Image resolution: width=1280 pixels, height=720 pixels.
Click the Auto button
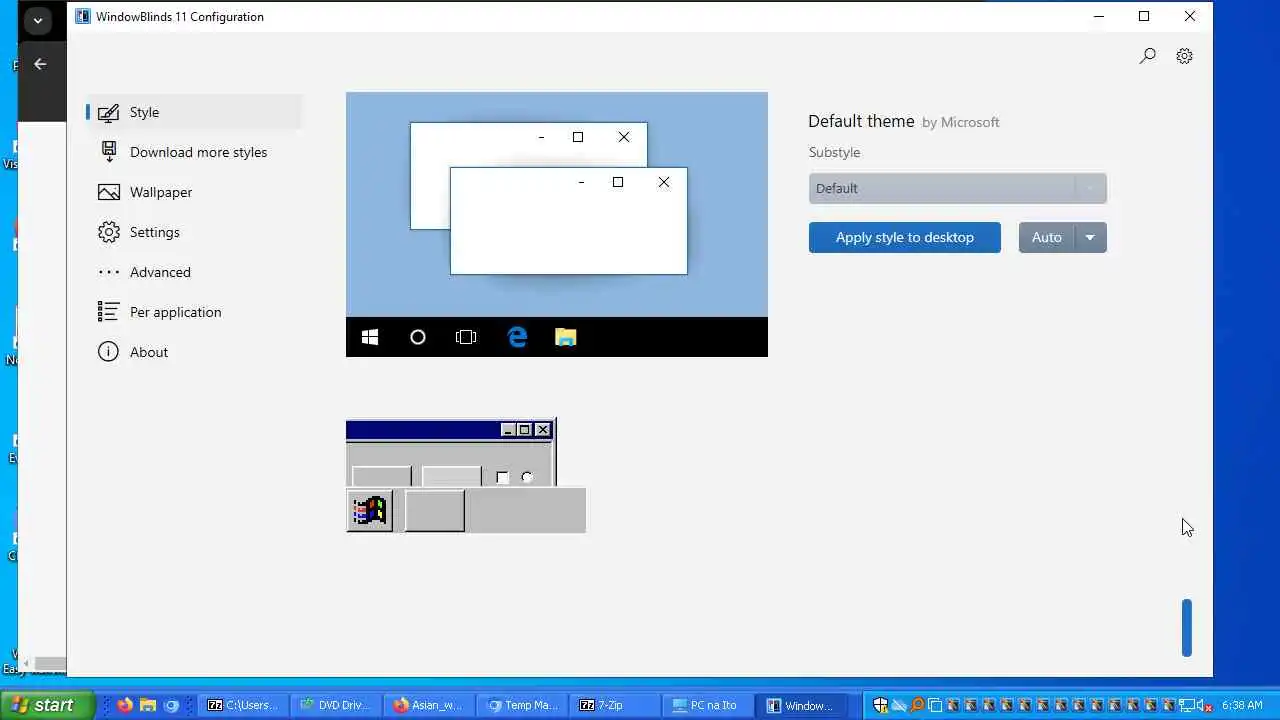coord(1046,237)
